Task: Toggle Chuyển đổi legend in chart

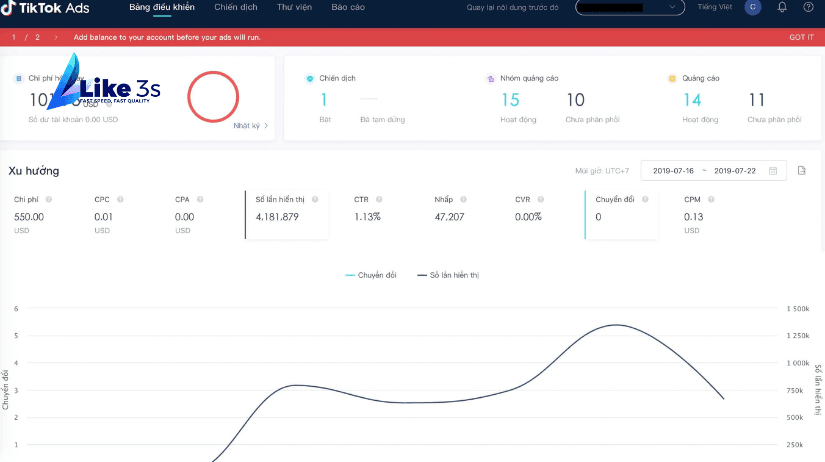Action: (x=370, y=275)
